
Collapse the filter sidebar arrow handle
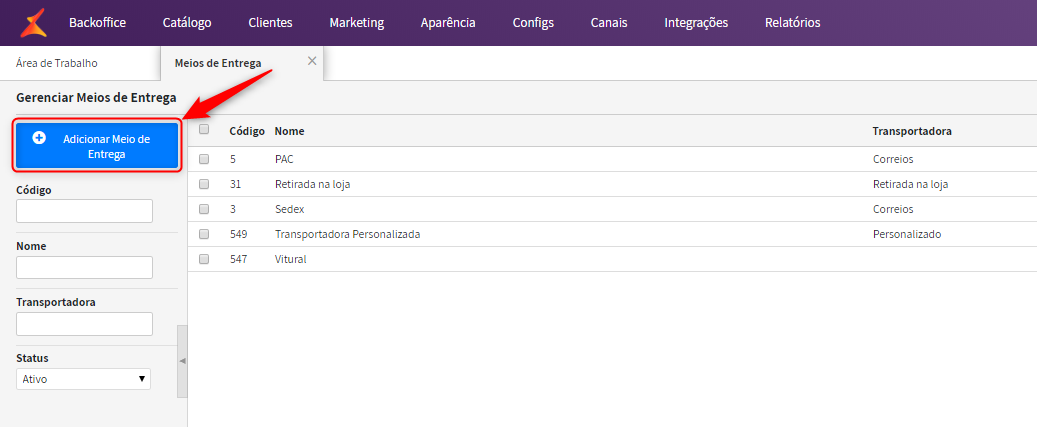click(x=183, y=361)
